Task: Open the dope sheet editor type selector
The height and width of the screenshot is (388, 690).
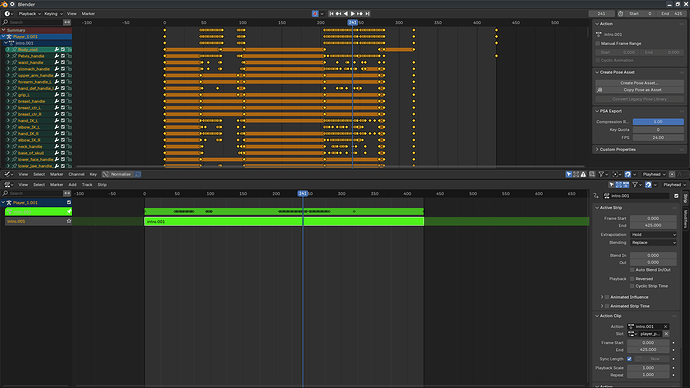Action: point(8,14)
